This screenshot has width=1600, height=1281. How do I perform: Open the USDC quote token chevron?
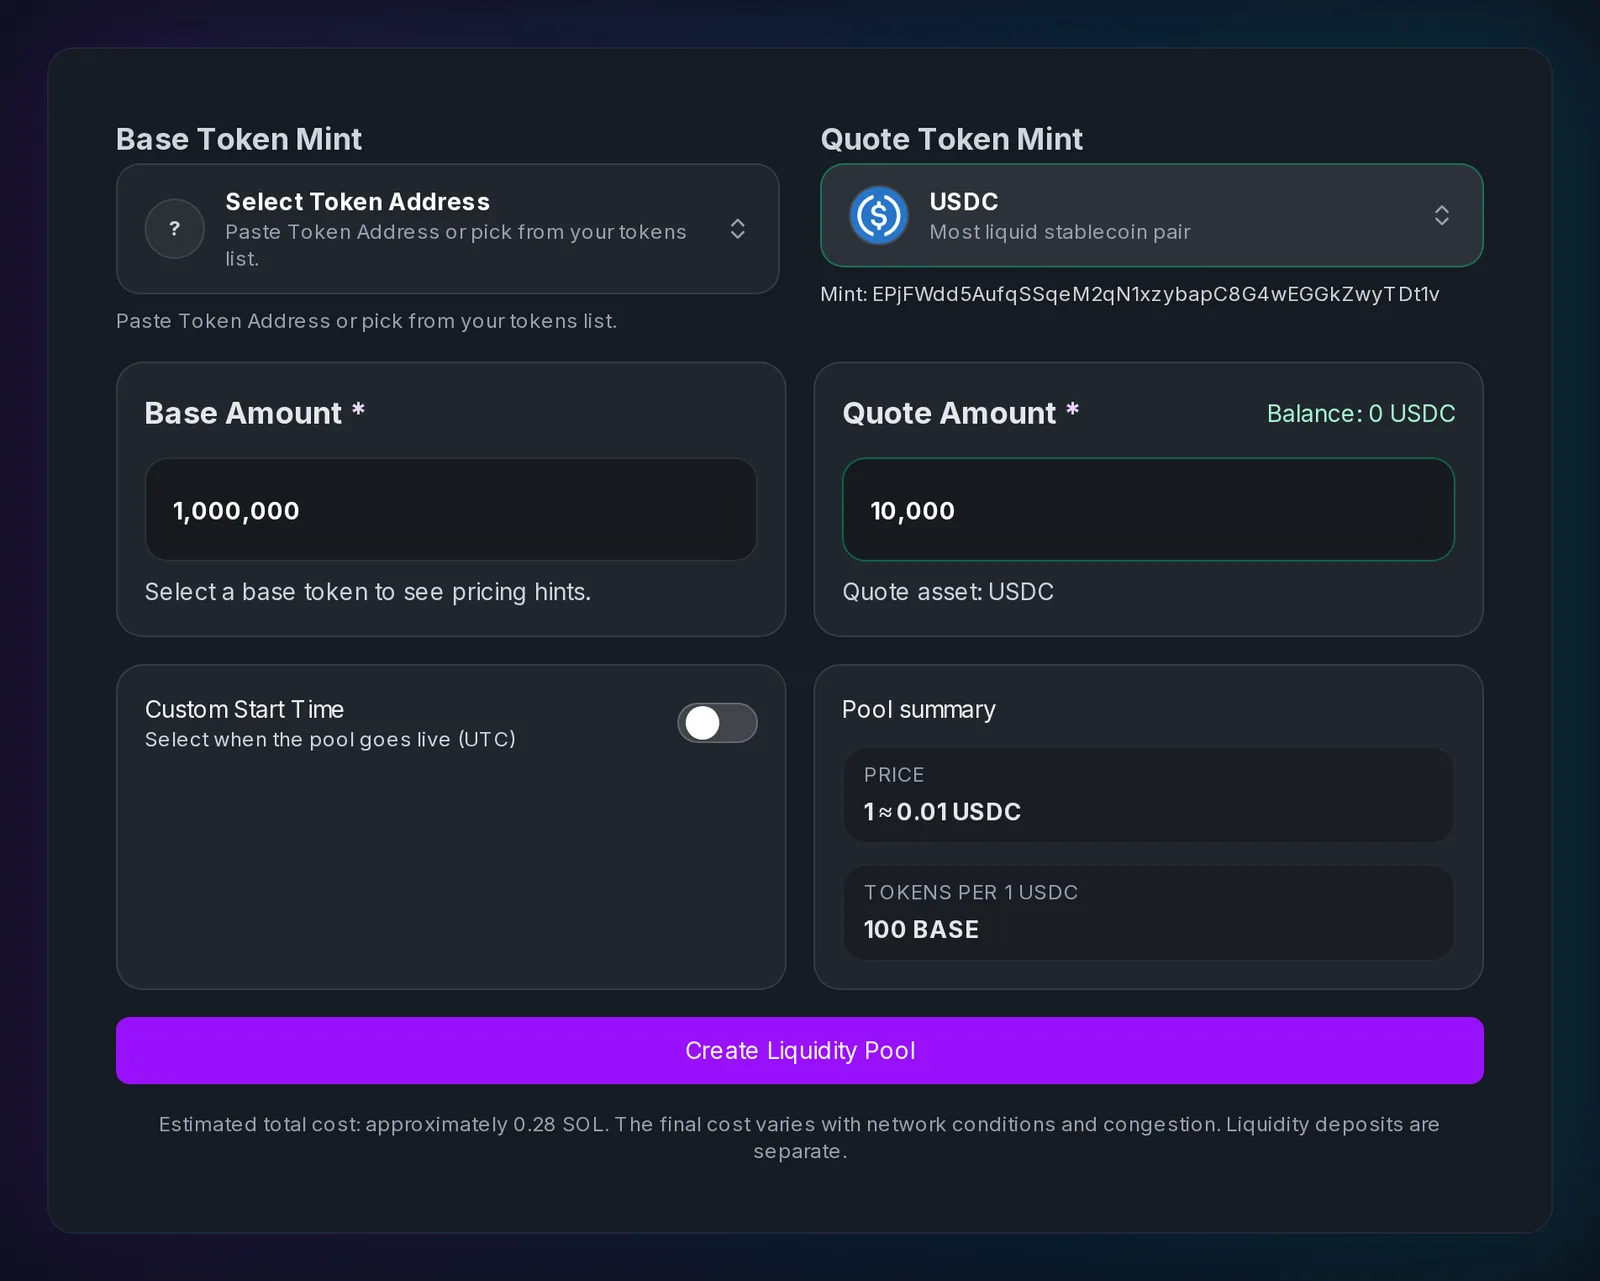(1442, 215)
